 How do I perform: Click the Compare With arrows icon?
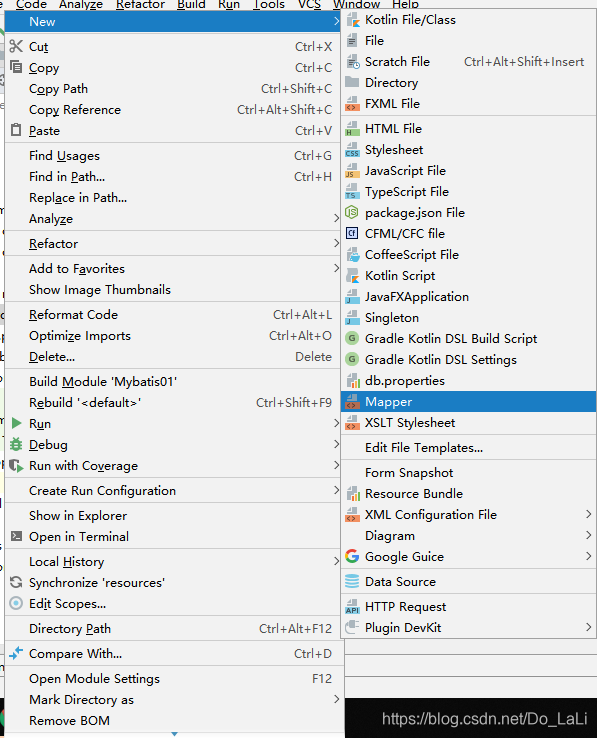coord(16,653)
